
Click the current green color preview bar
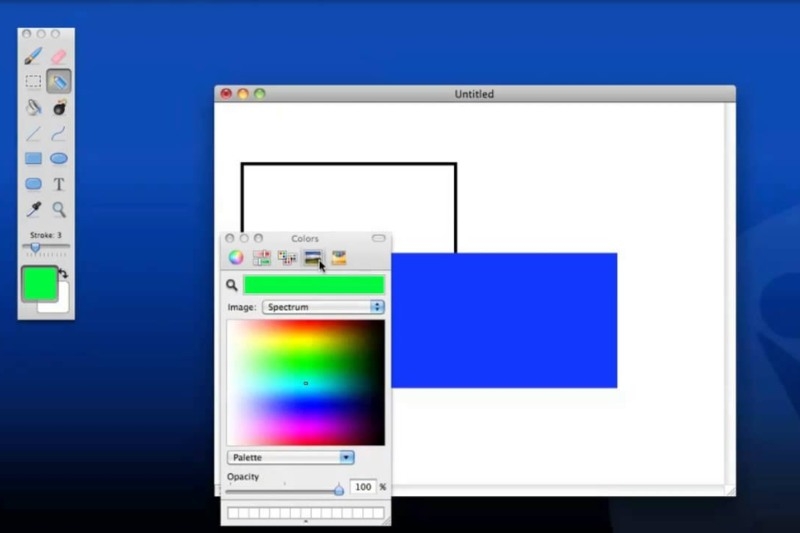(314, 285)
